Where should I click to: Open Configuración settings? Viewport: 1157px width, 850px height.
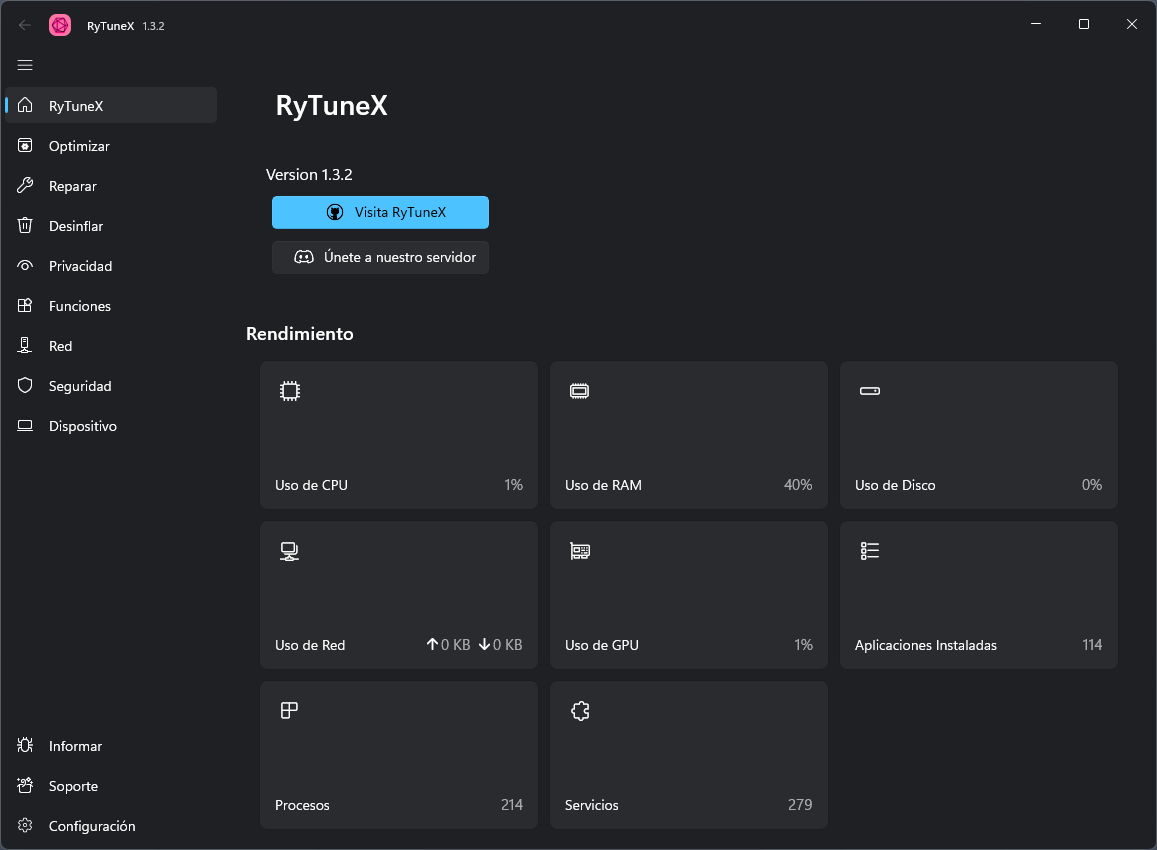[91, 826]
